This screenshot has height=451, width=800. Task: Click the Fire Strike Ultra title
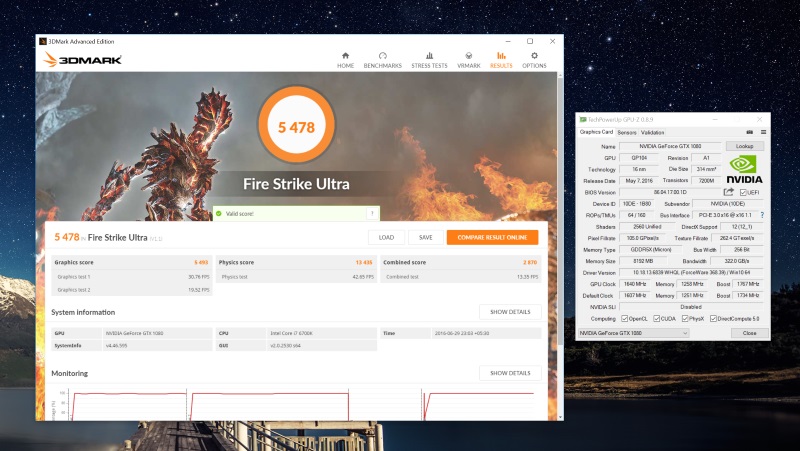(296, 184)
